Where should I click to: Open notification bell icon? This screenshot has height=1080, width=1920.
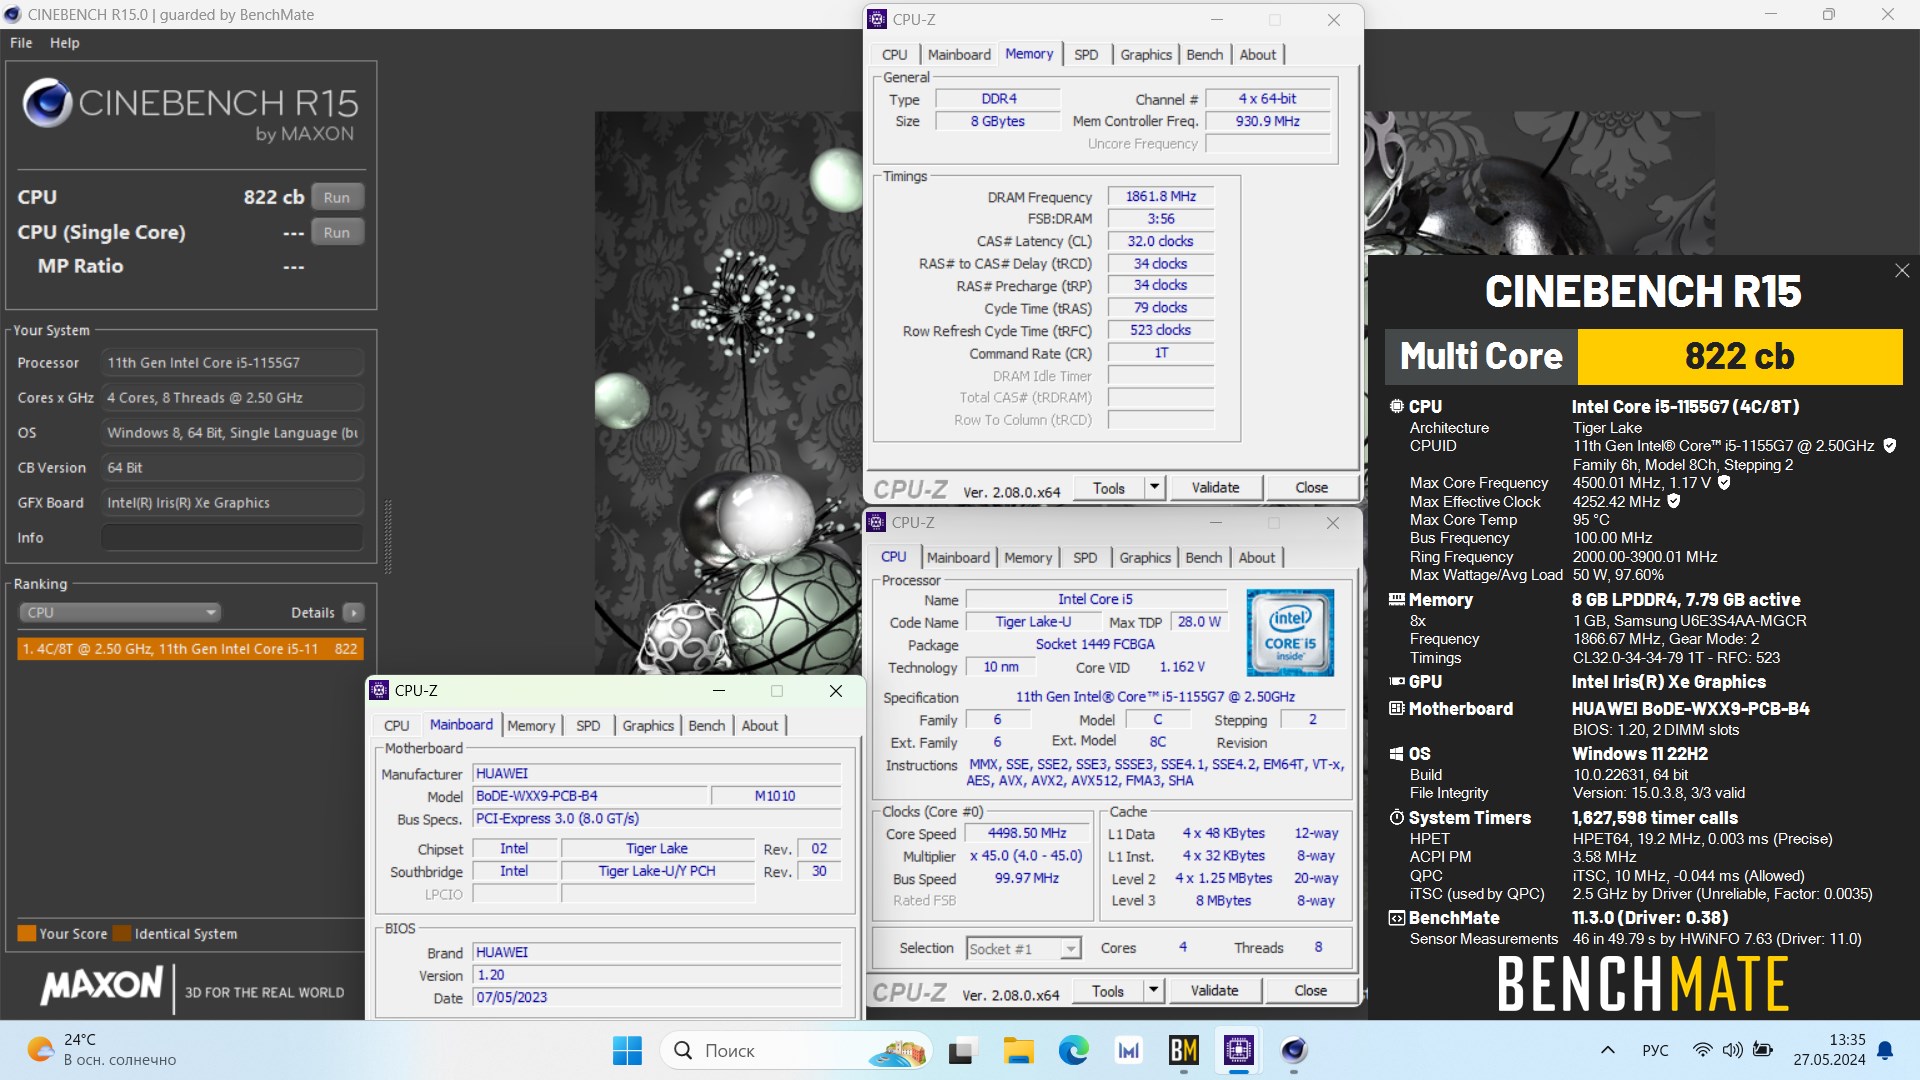tap(1885, 1050)
